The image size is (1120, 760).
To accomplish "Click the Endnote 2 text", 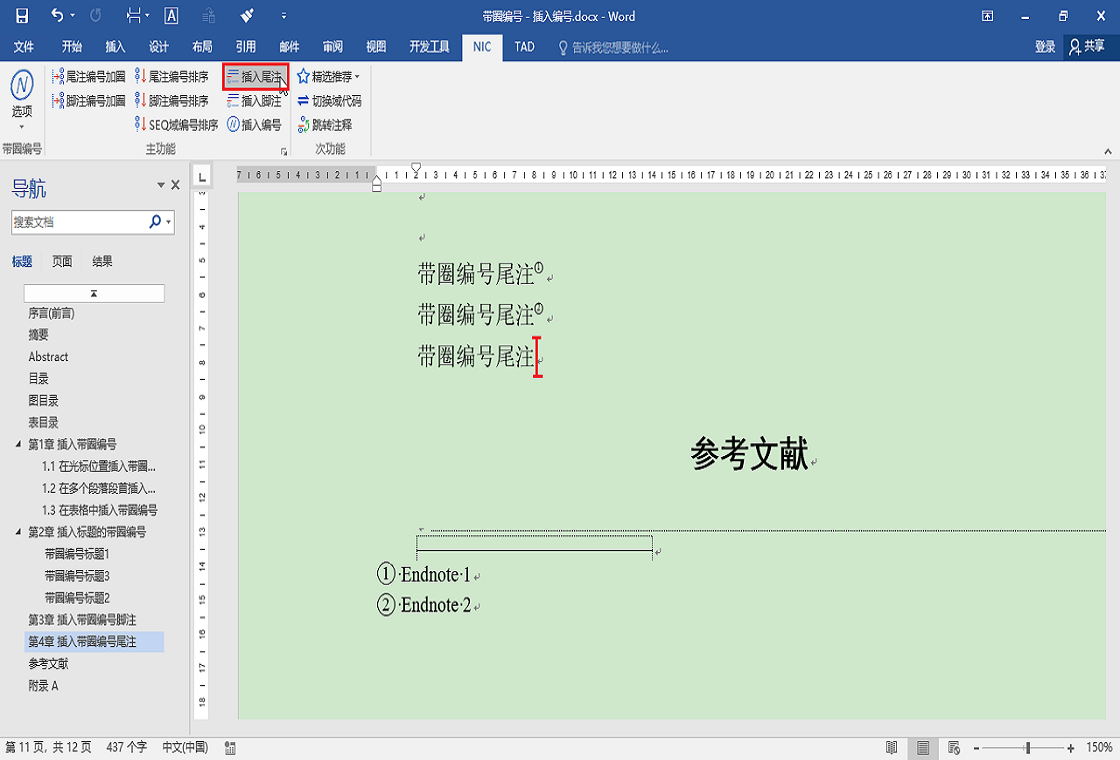I will point(435,606).
